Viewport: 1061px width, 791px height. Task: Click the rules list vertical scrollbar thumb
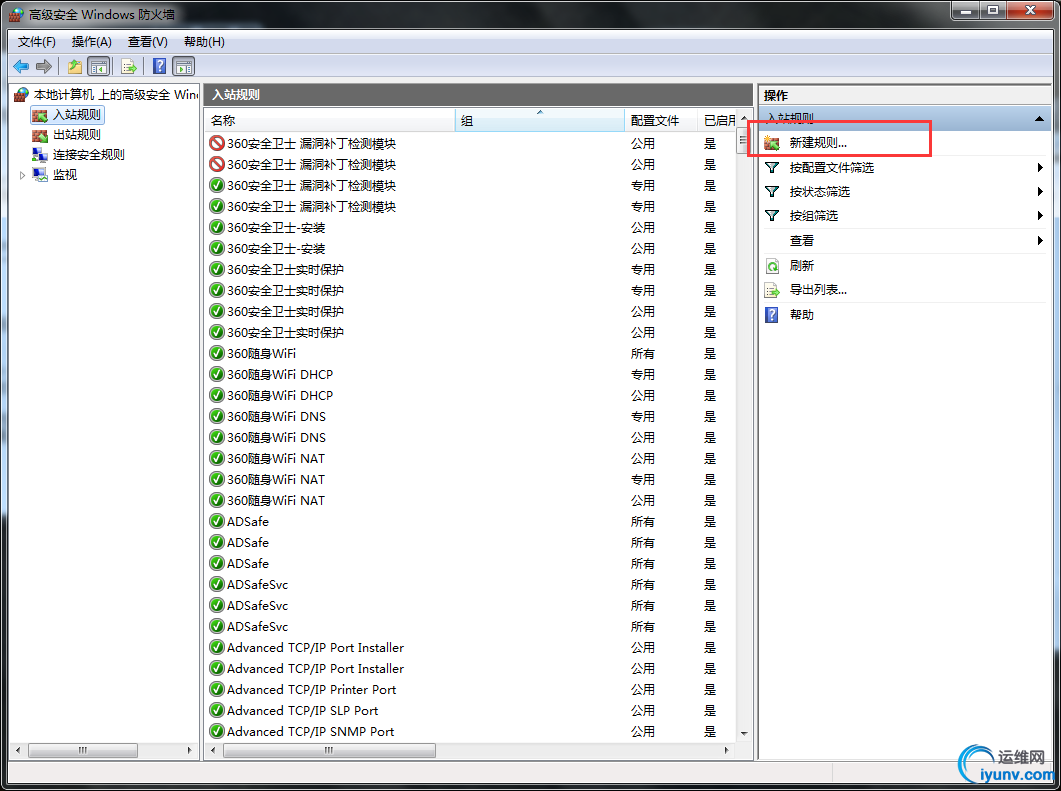pos(744,140)
